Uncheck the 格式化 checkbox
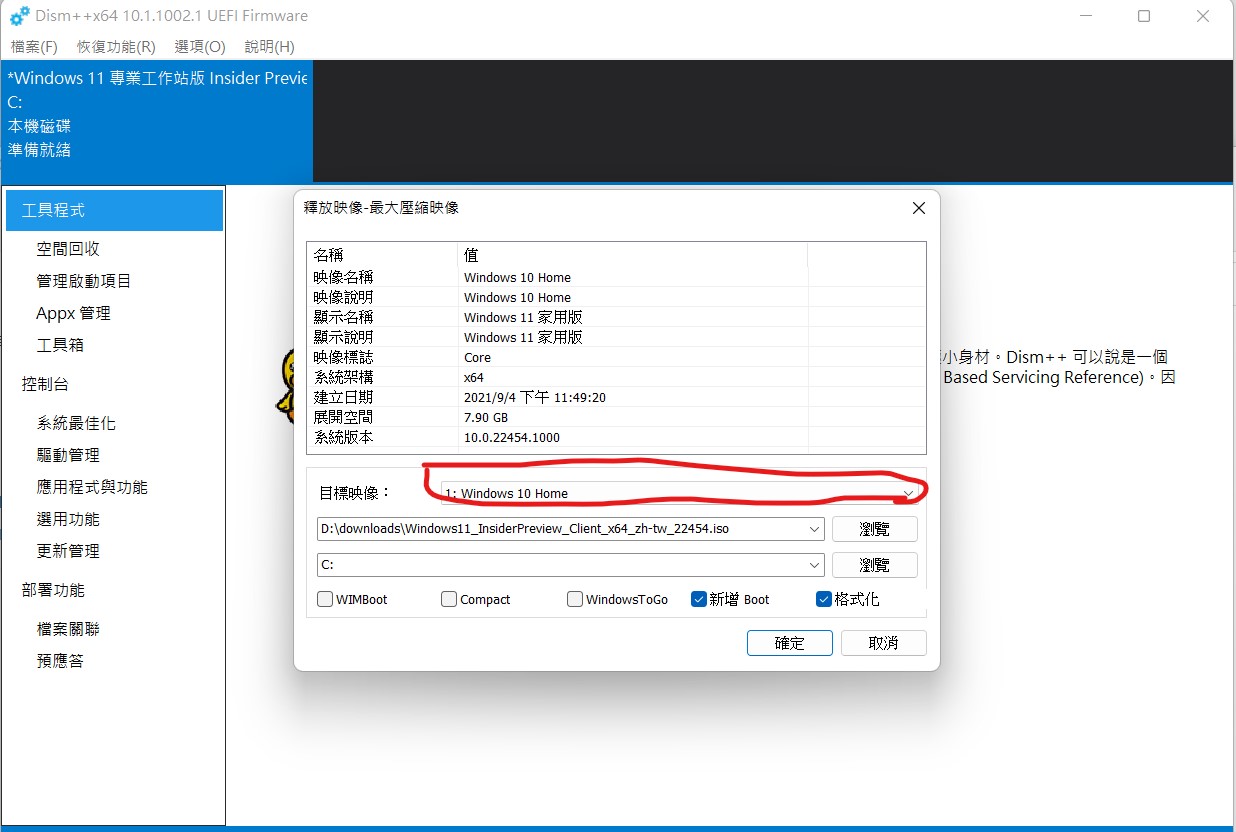Viewport: 1236px width, 832px height. pyautogui.click(x=824, y=599)
